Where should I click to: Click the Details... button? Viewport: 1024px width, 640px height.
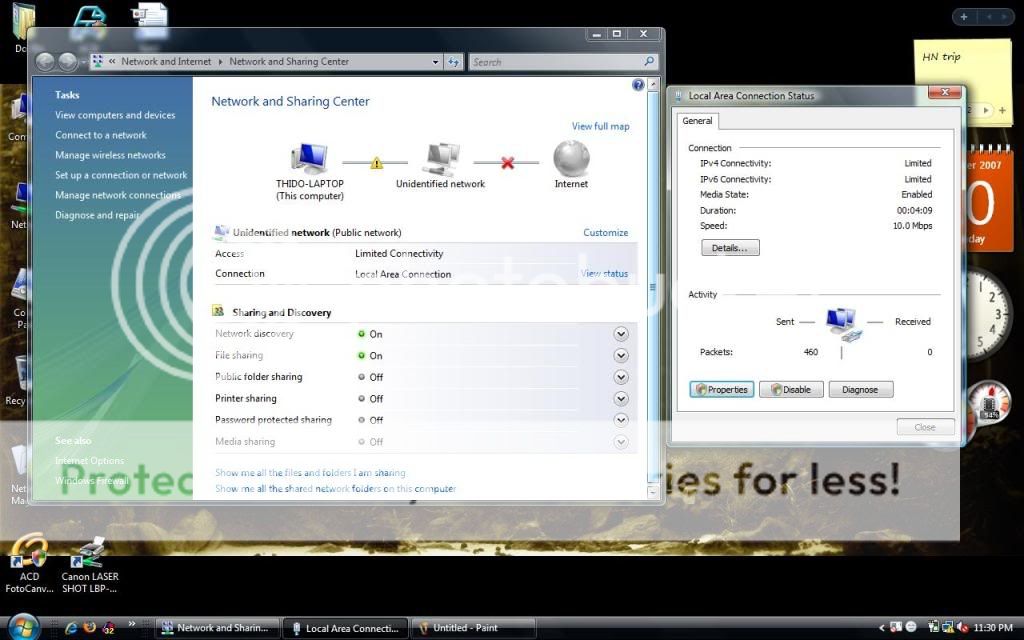coord(730,248)
